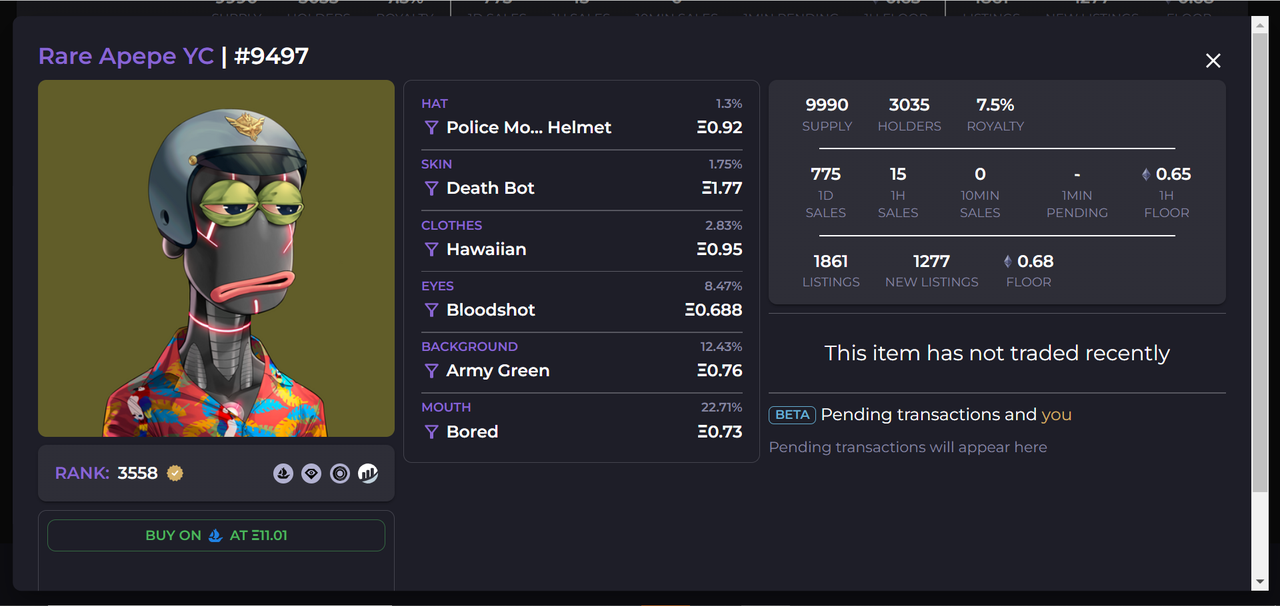The image size is (1280, 606).
Task: Click the scrollbar down arrow
Action: click(x=1260, y=582)
